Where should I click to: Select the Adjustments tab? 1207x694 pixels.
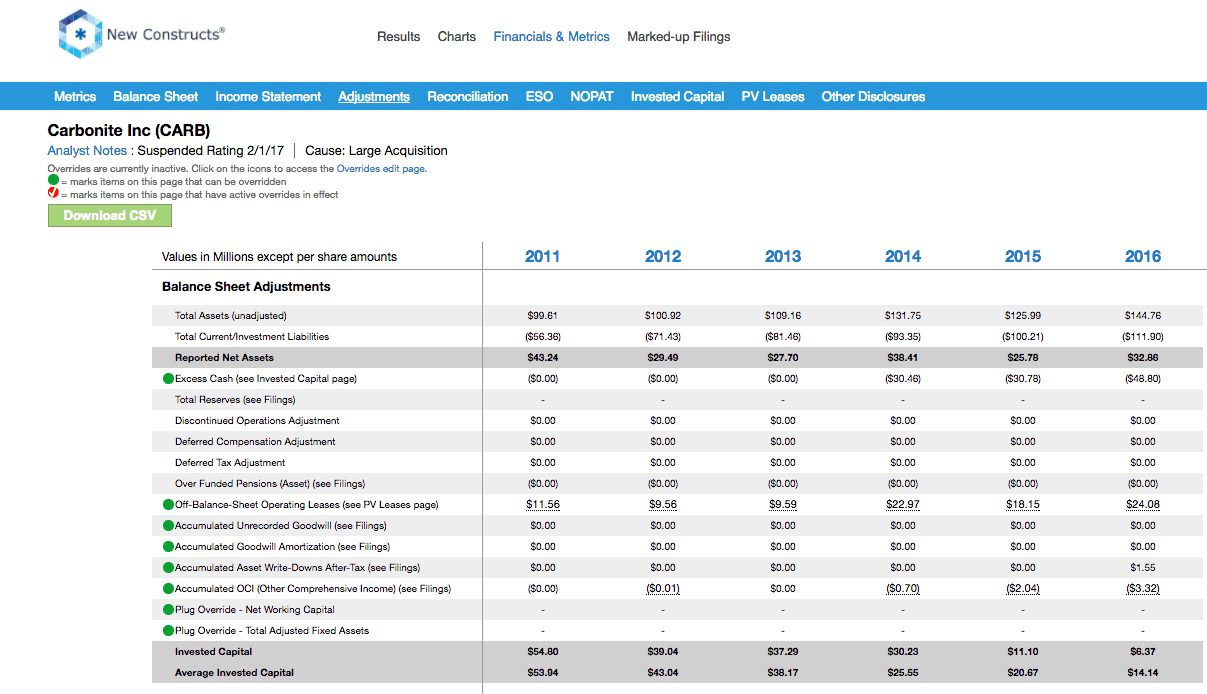[x=374, y=97]
